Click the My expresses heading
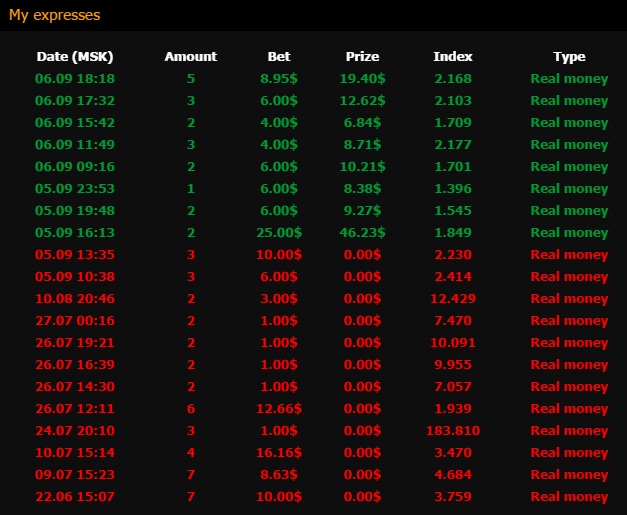627x515 pixels. (x=55, y=15)
